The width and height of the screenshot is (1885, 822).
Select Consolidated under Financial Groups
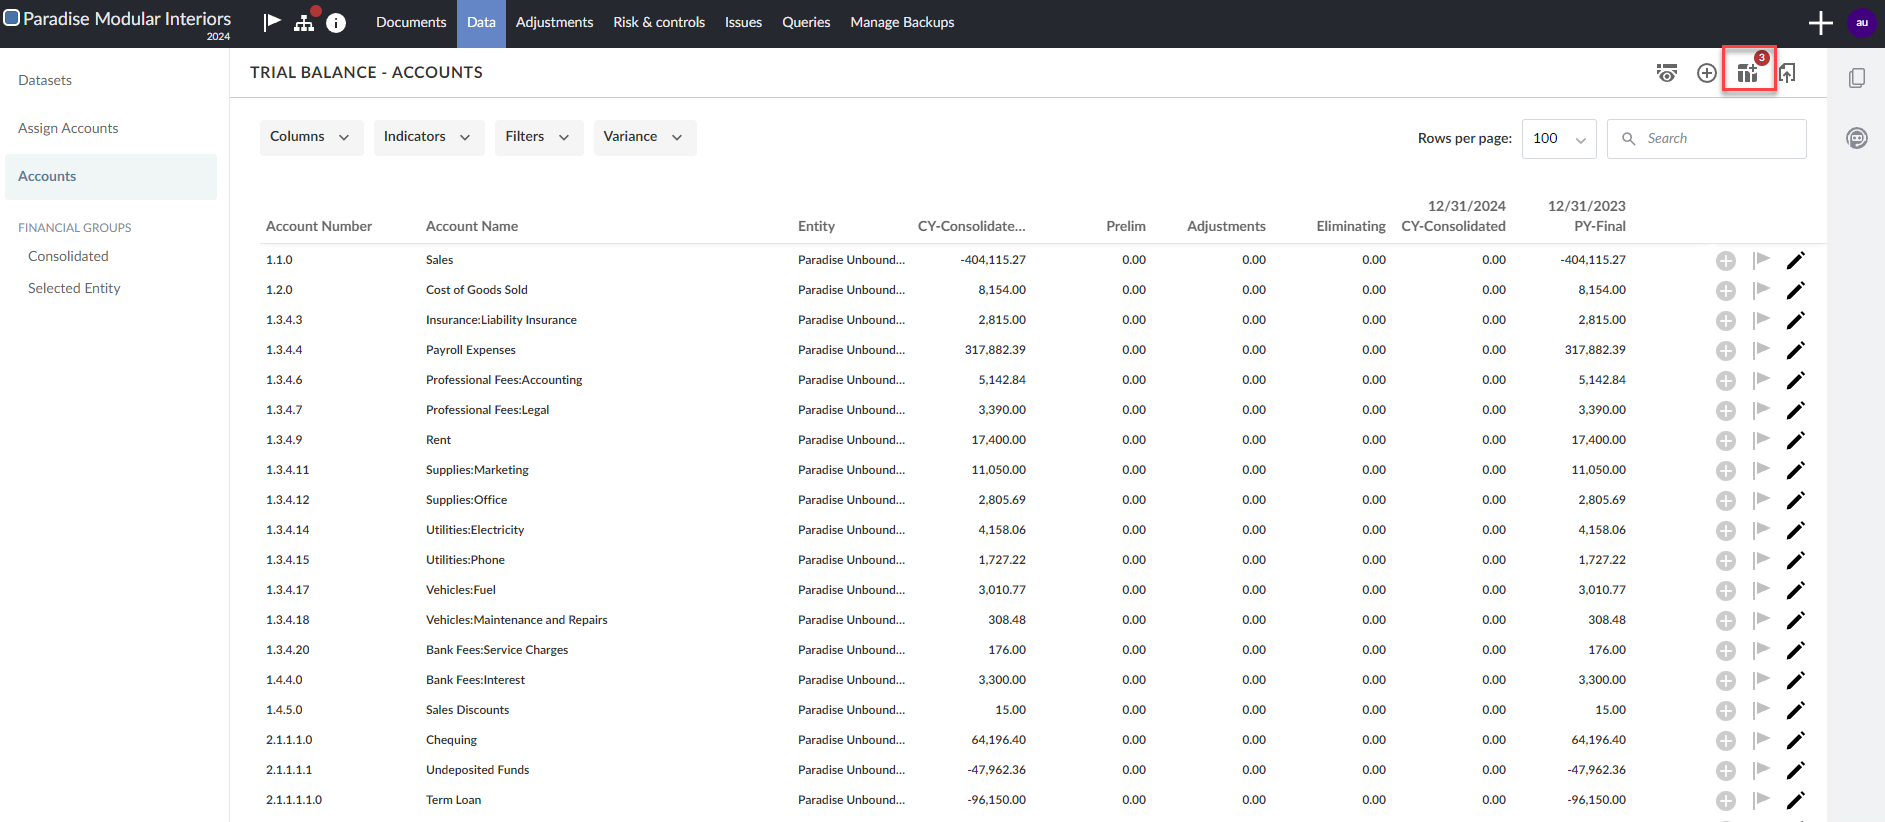(68, 256)
